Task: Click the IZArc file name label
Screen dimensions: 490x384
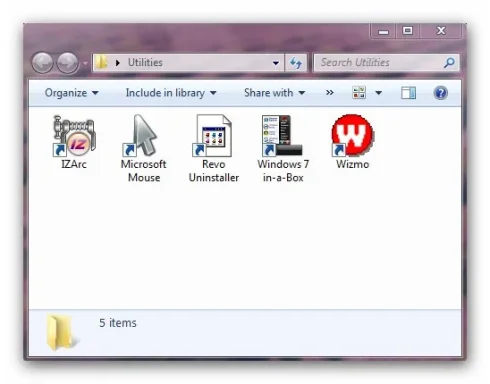Action: click(x=74, y=164)
